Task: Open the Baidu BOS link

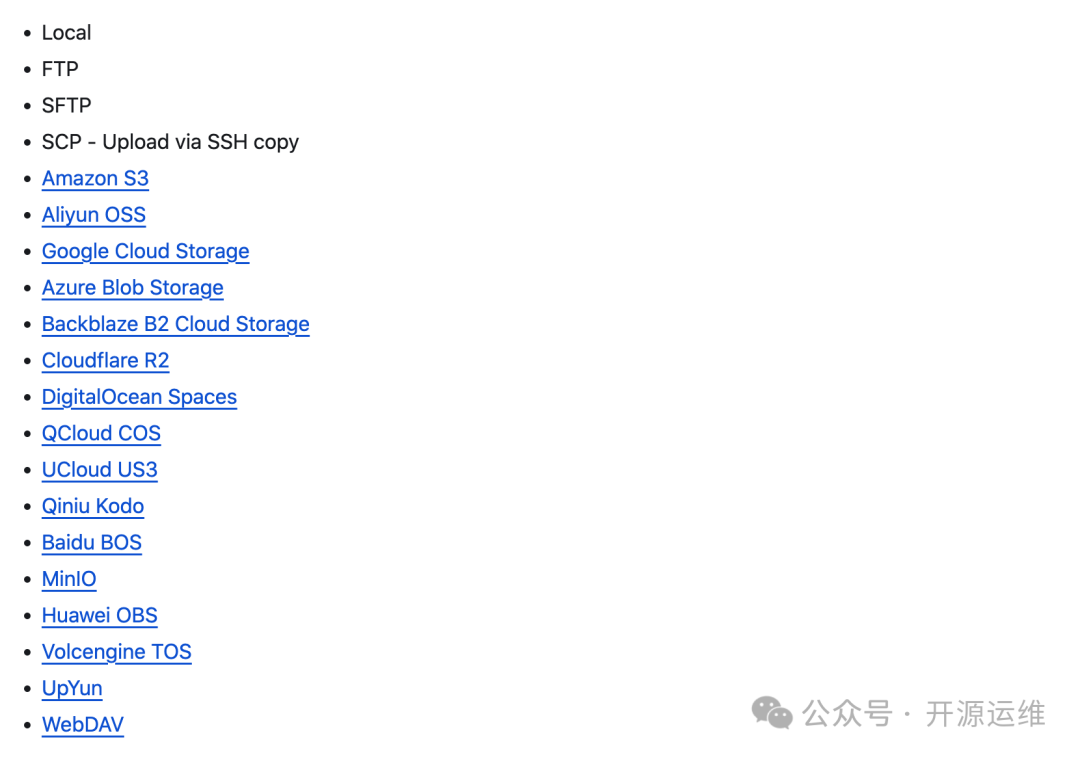Action: click(92, 543)
